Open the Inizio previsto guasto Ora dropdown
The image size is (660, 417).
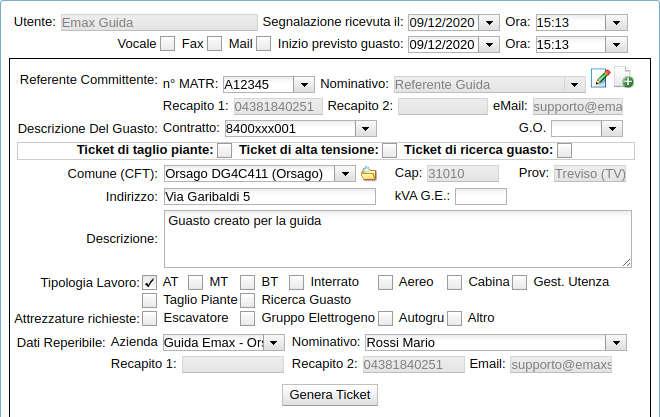point(616,44)
